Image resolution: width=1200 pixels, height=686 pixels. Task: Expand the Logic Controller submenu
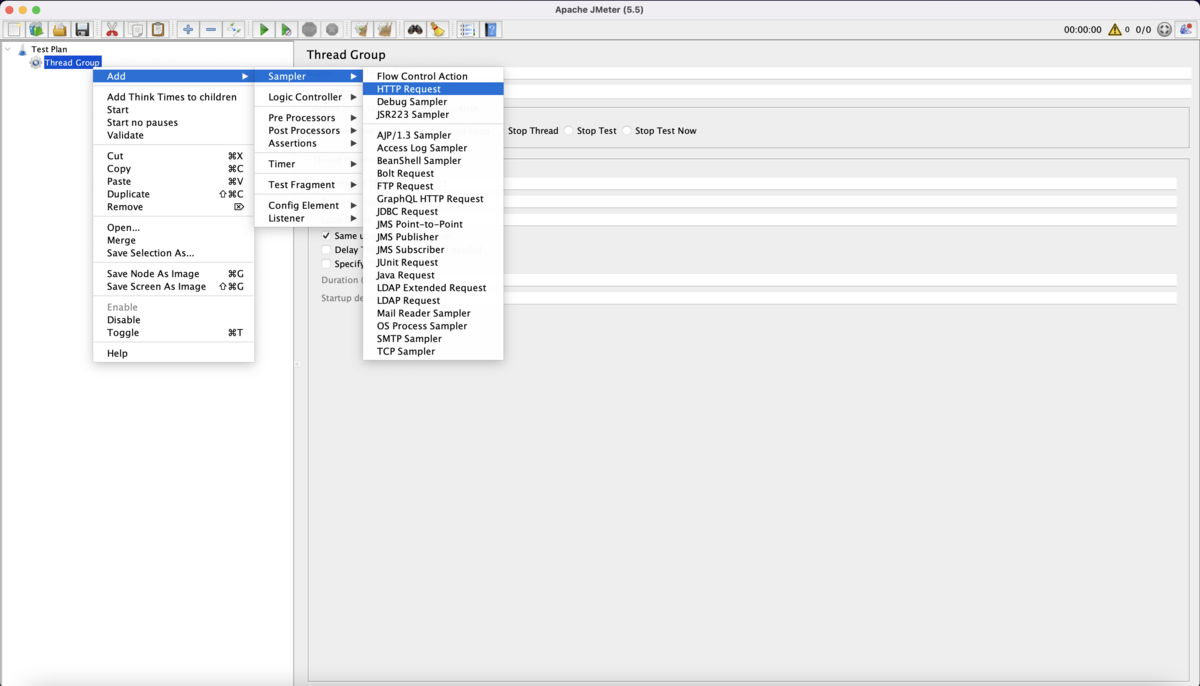point(309,97)
